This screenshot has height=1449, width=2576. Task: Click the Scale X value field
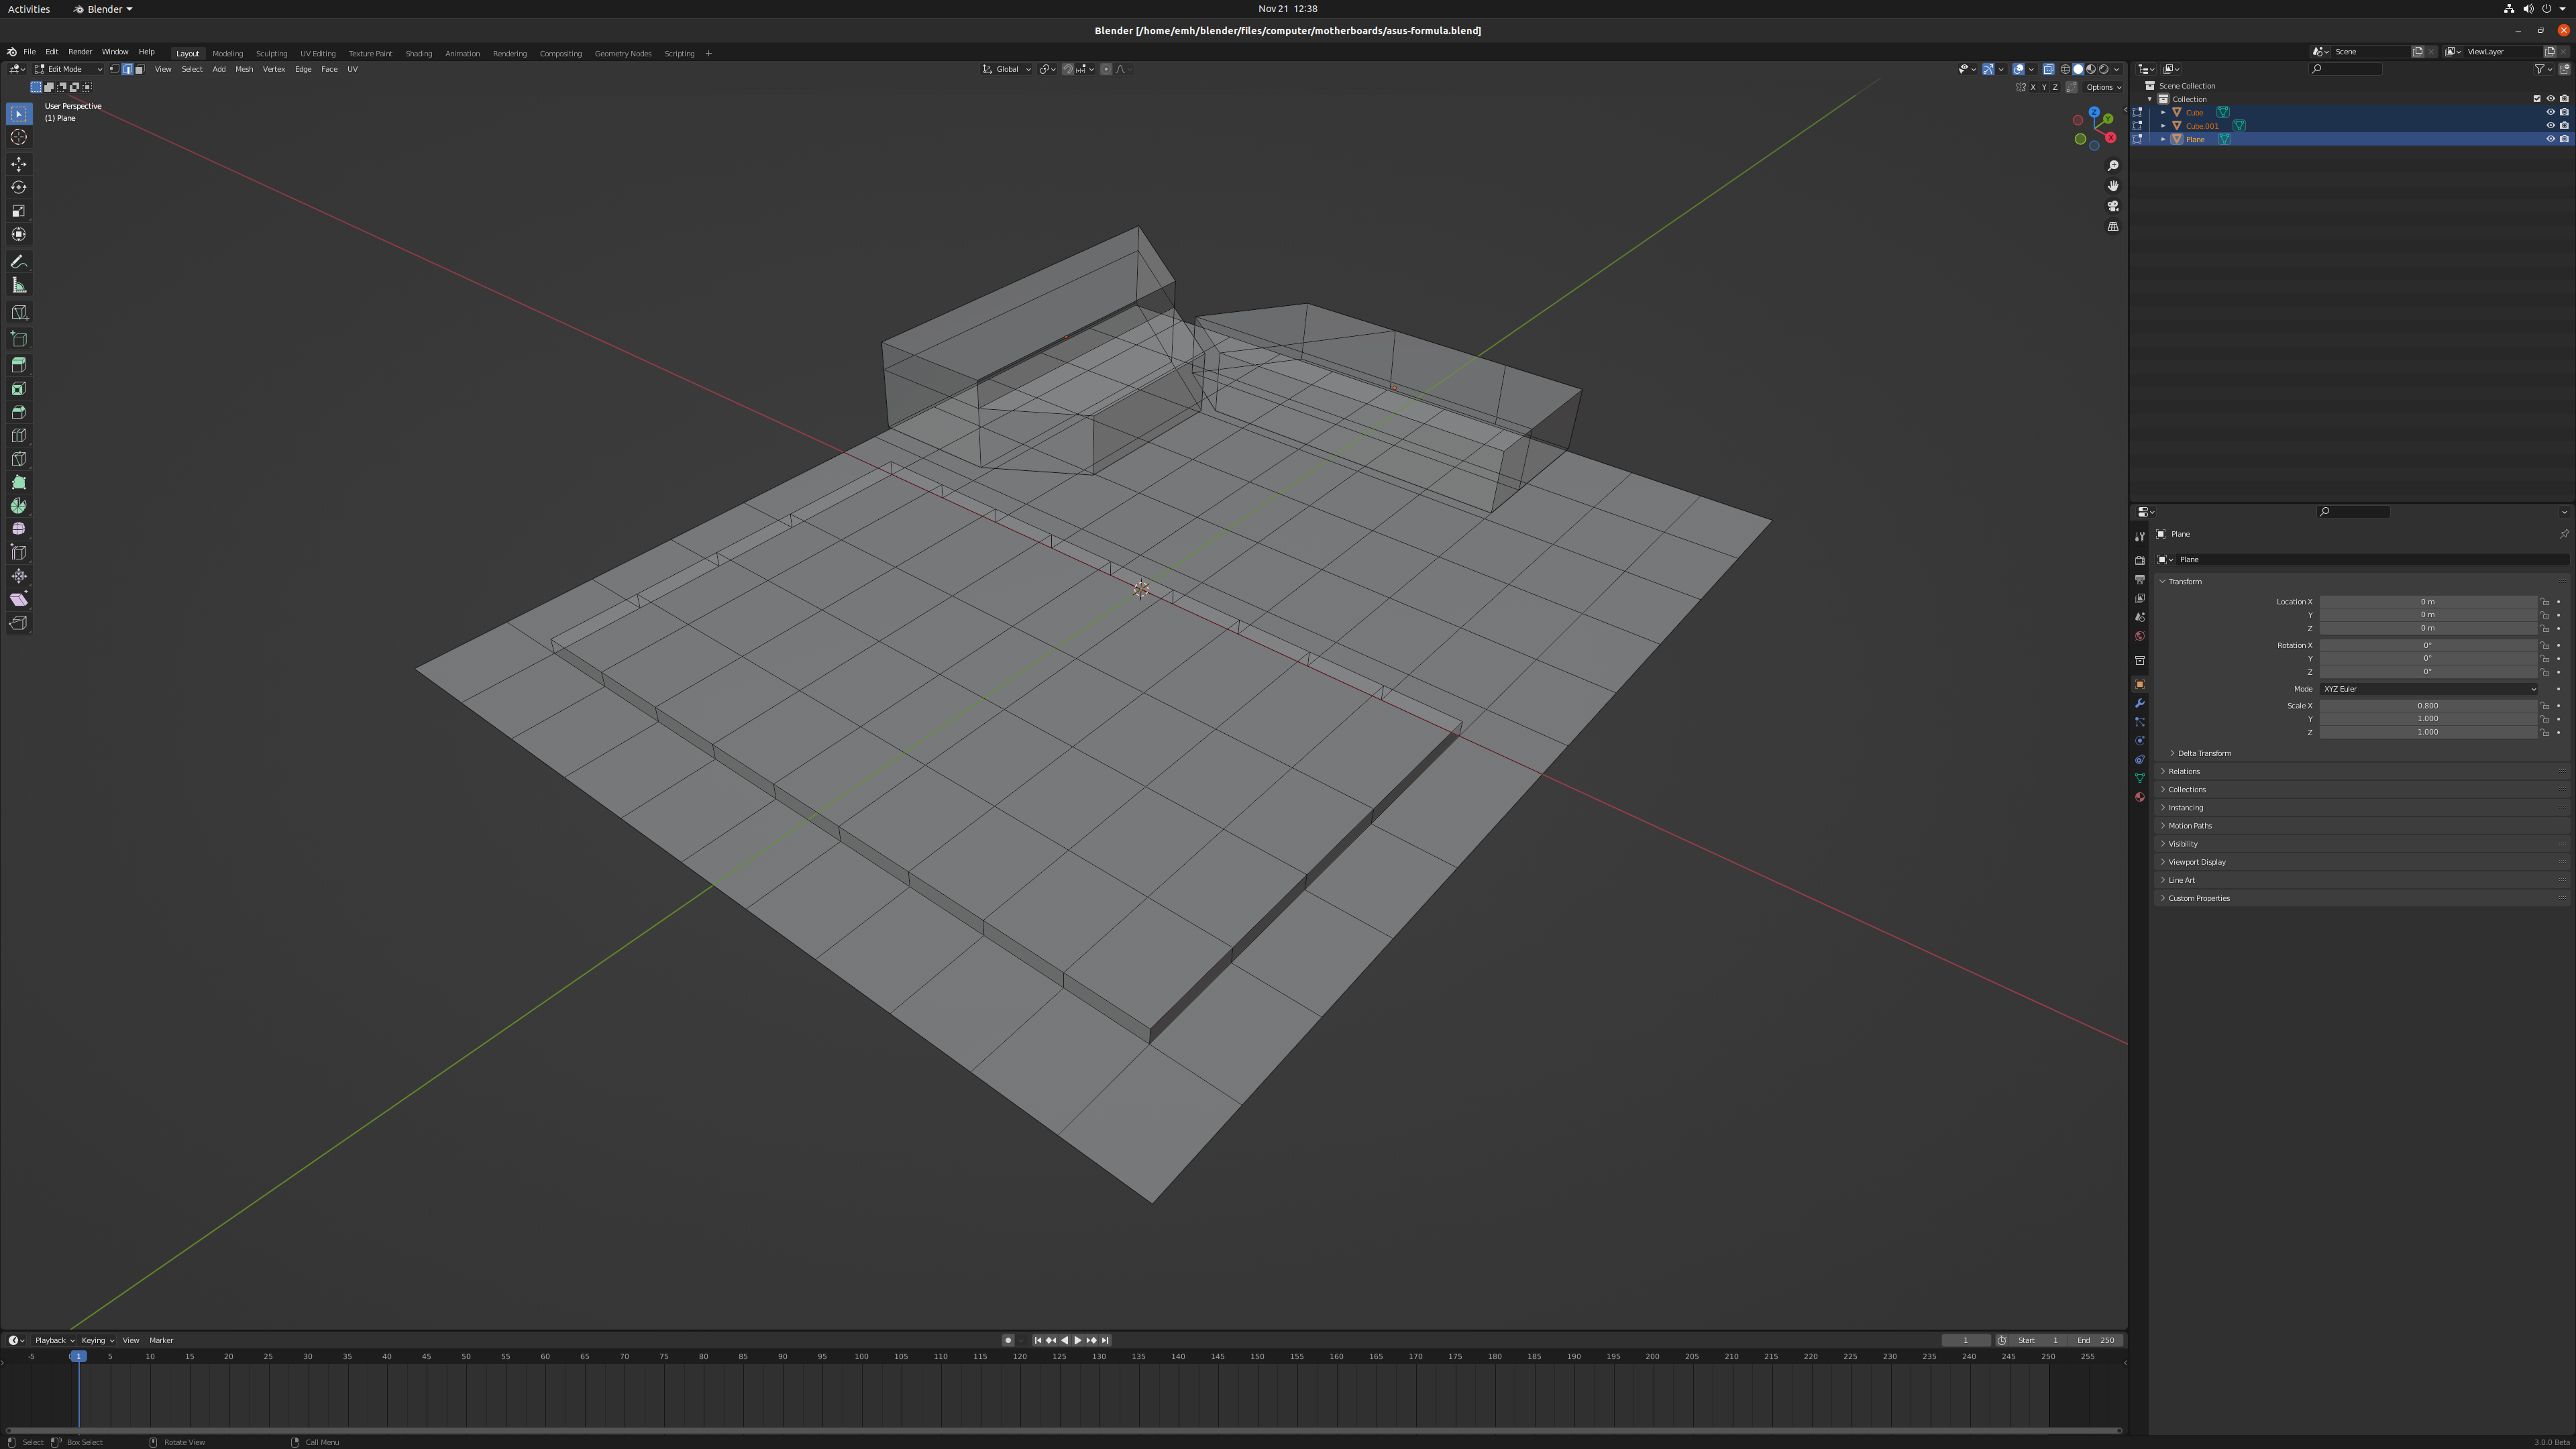point(2428,706)
